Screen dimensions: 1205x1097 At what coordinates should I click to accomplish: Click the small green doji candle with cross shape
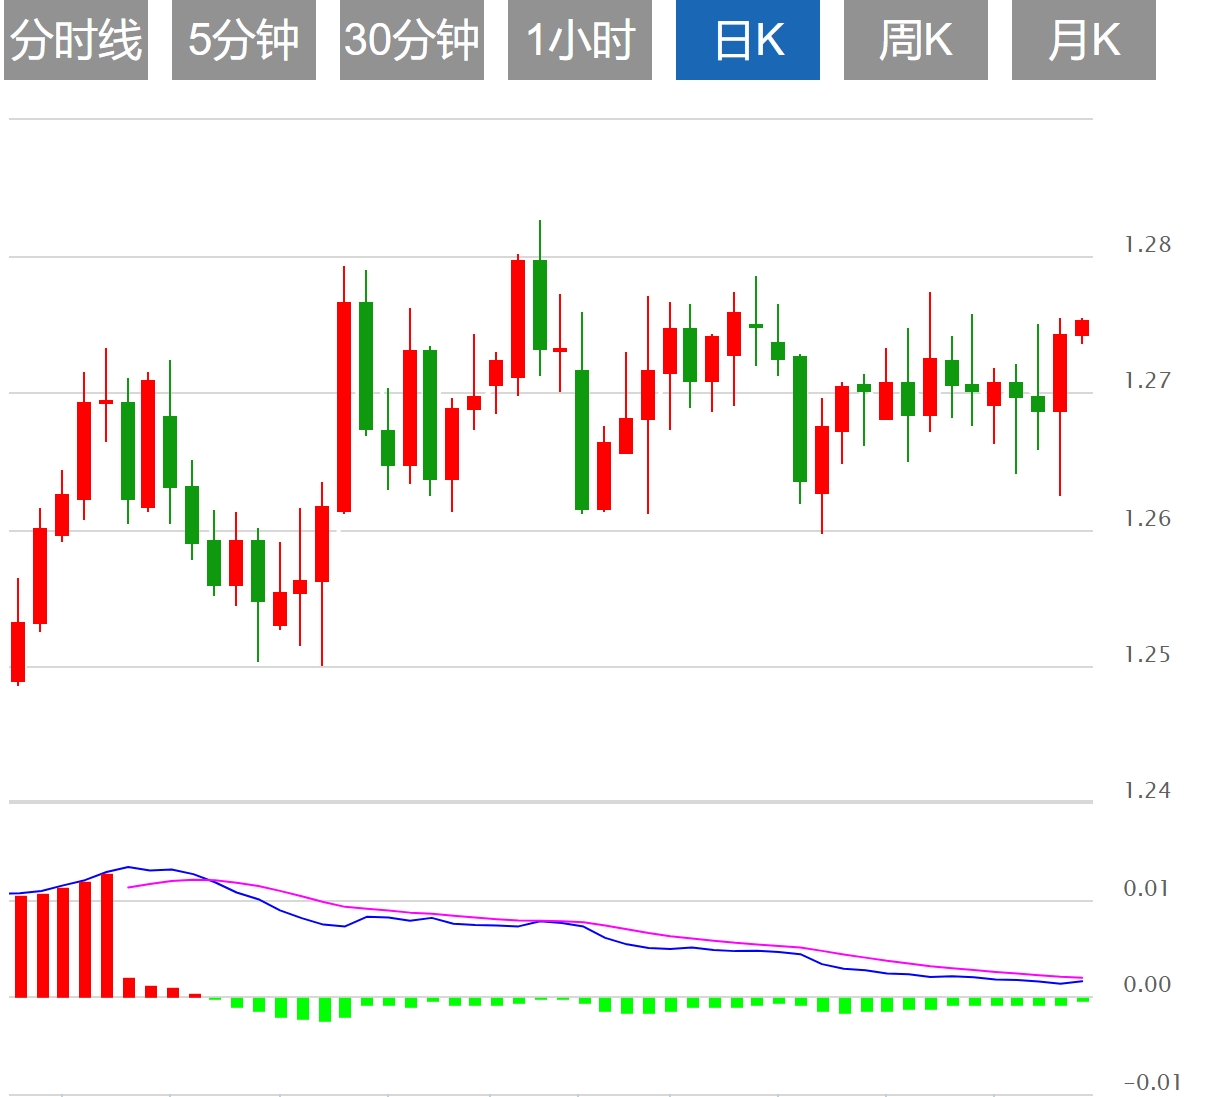click(x=756, y=326)
